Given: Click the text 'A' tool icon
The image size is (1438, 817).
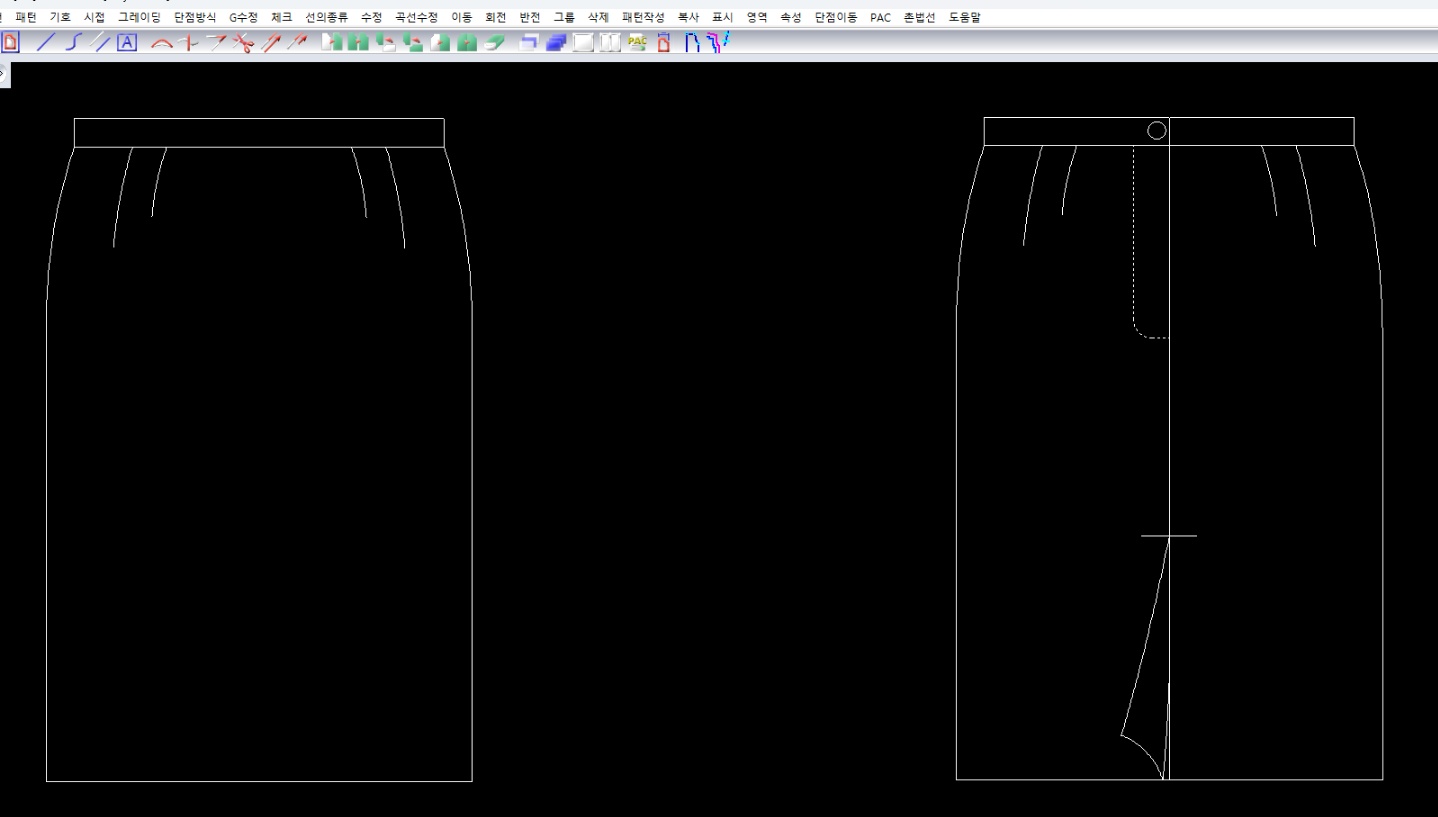Looking at the screenshot, I should [x=126, y=42].
